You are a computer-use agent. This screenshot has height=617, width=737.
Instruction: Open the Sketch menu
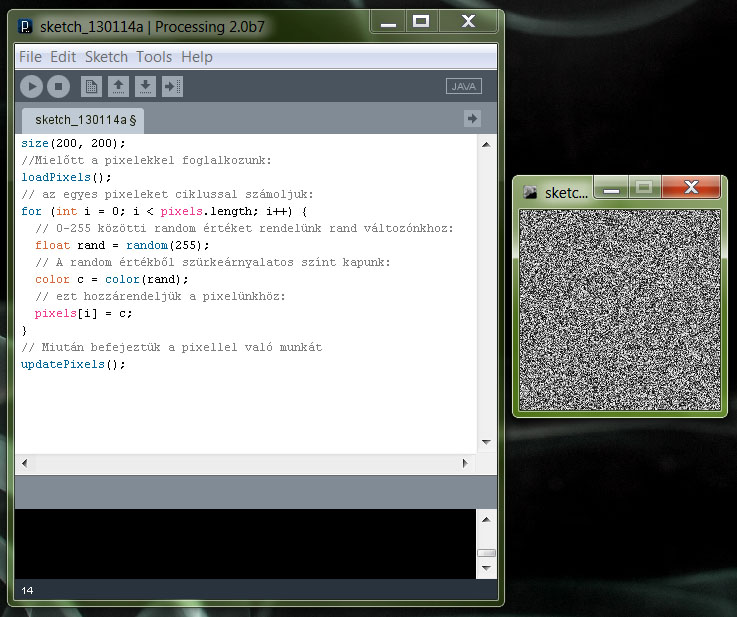coord(106,57)
